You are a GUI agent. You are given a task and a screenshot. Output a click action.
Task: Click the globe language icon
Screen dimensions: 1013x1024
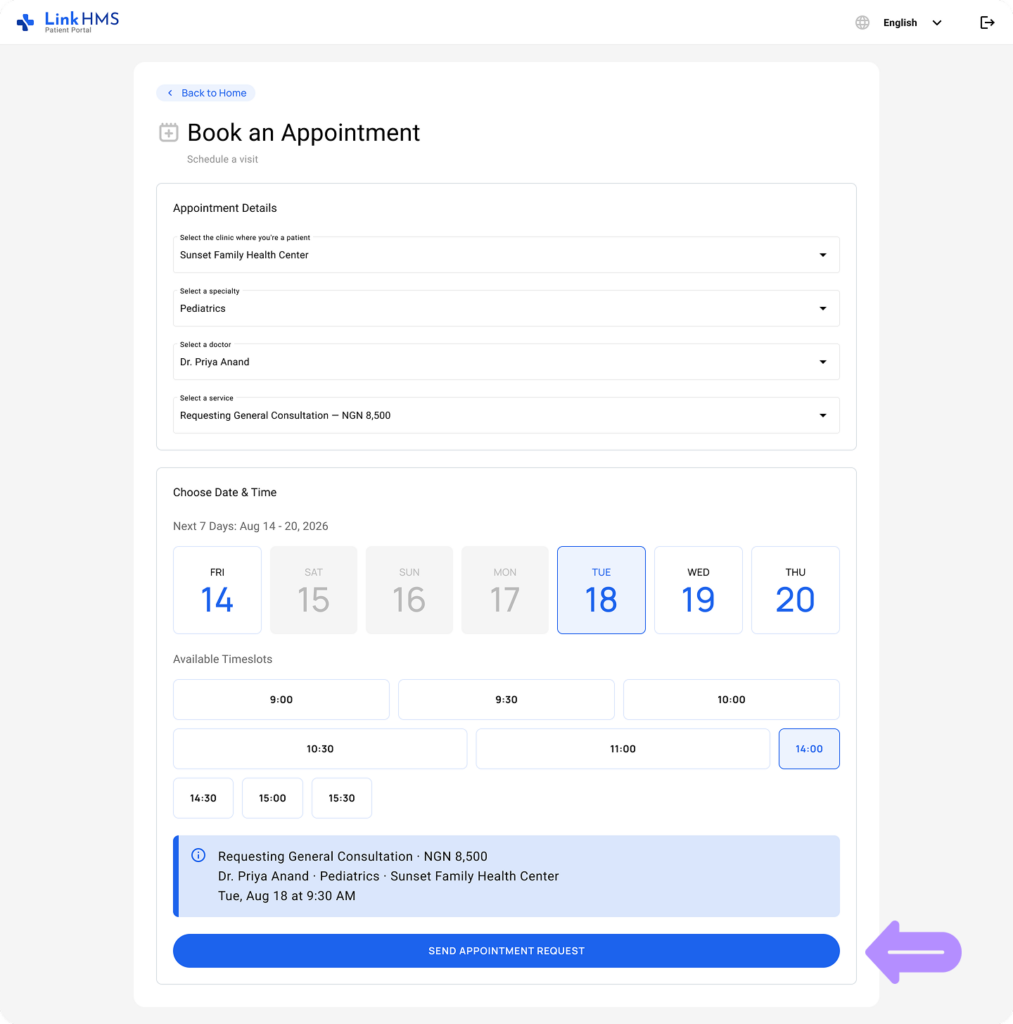coord(862,22)
